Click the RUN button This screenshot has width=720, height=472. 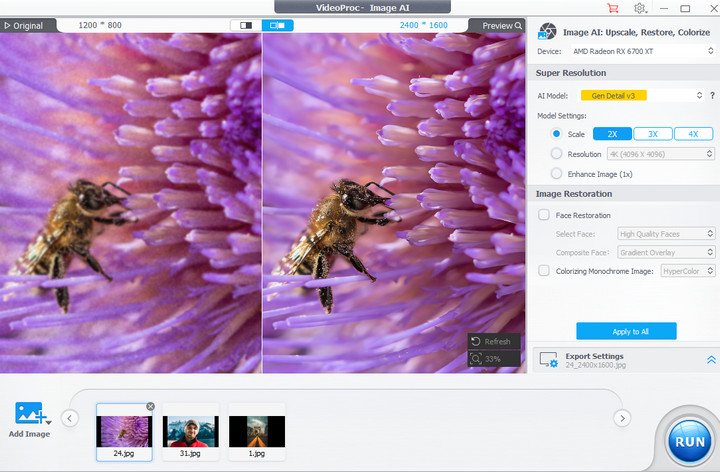click(x=689, y=442)
